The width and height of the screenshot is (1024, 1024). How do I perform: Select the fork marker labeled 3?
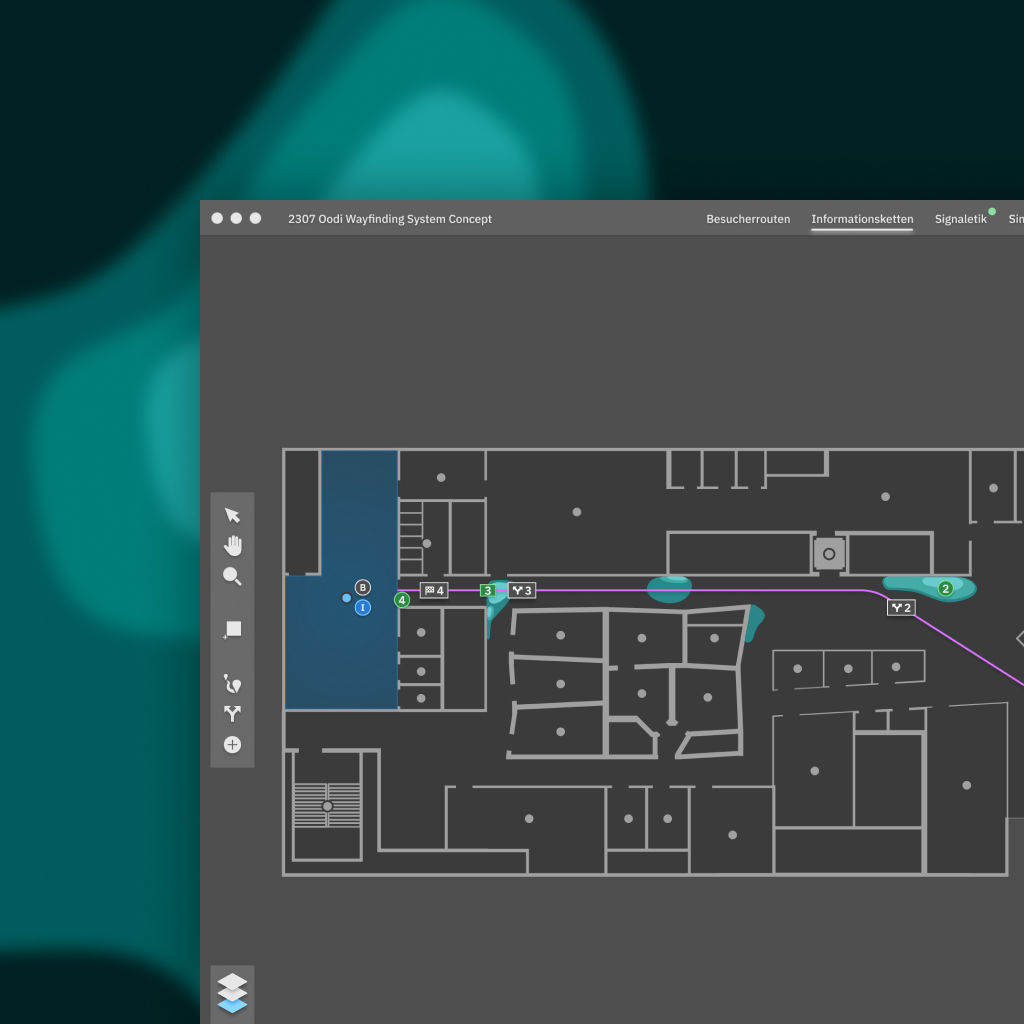click(x=521, y=591)
